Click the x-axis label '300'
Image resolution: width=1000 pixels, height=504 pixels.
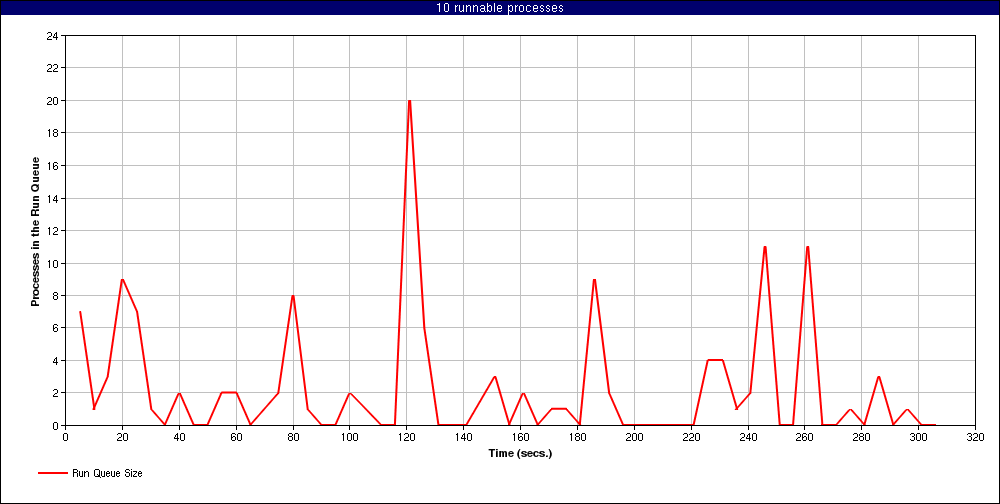(918, 437)
